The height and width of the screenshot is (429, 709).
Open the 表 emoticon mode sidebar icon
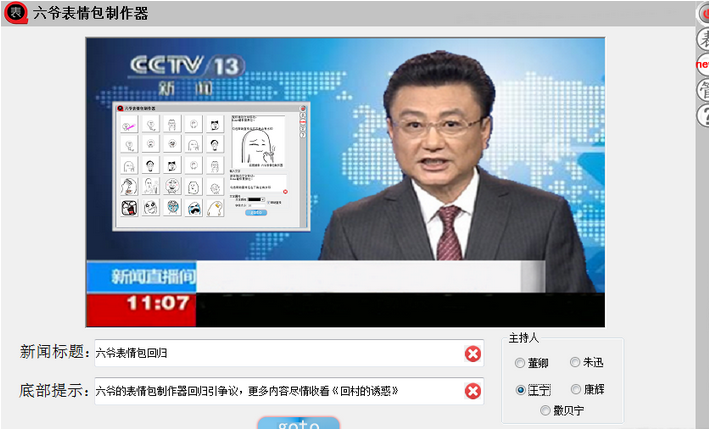click(x=703, y=39)
